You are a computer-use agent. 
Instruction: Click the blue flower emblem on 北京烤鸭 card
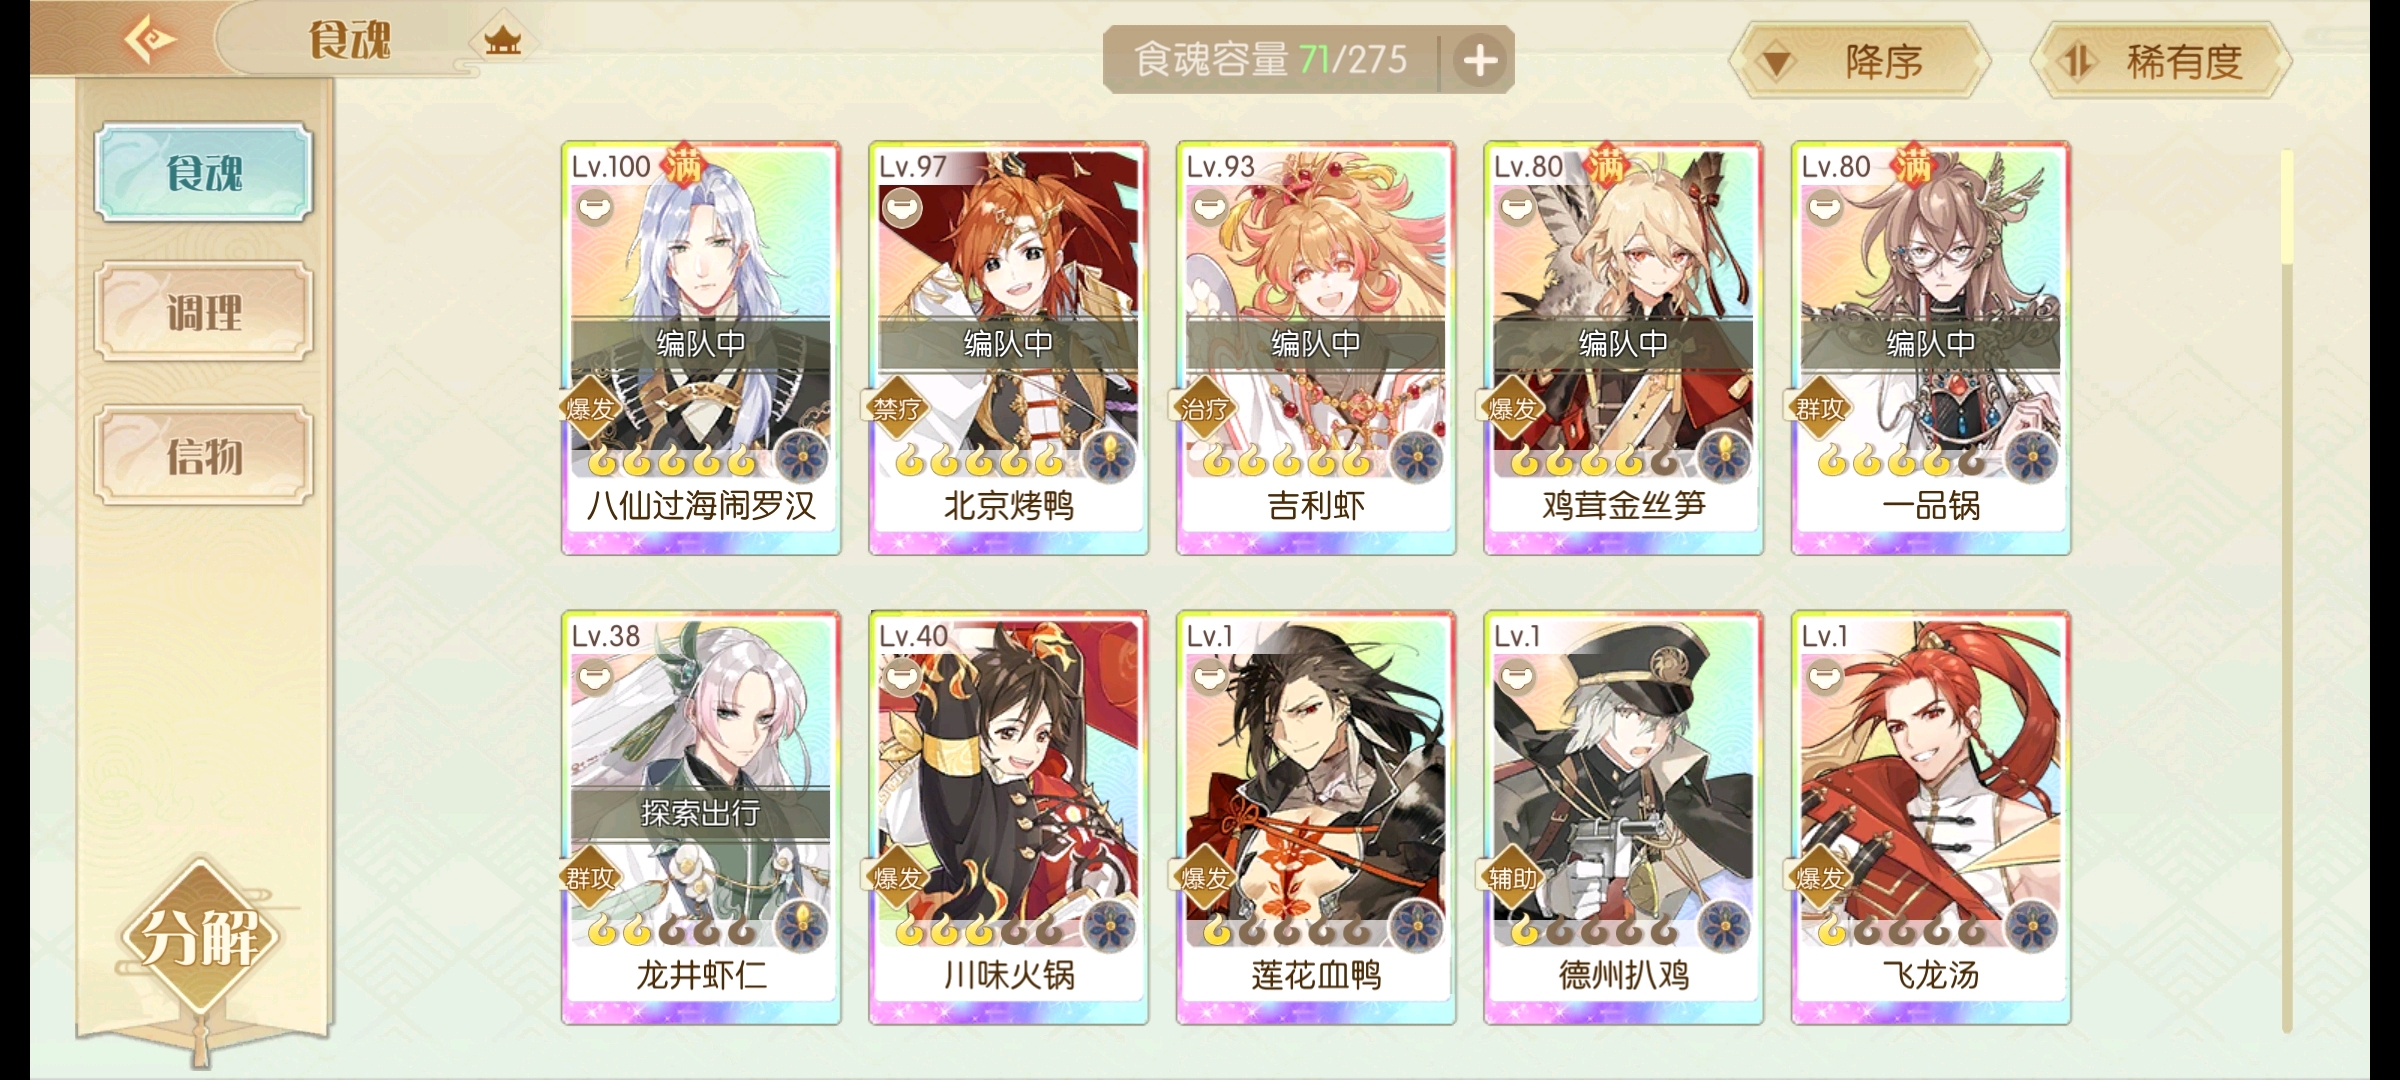1109,459
